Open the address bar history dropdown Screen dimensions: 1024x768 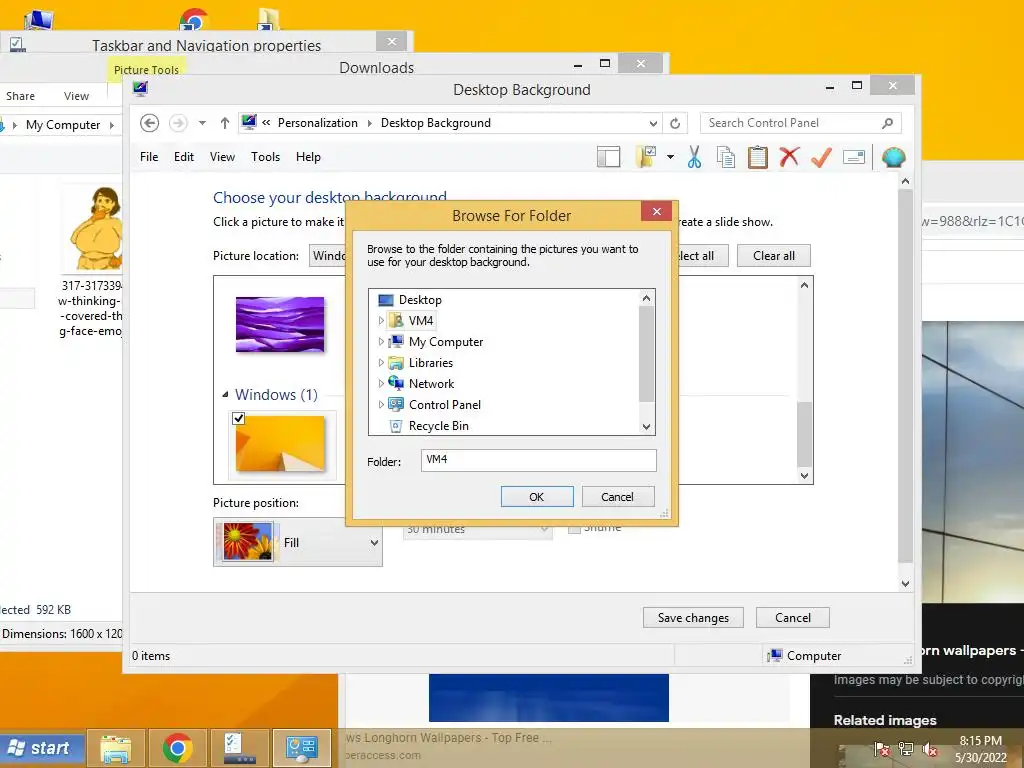pyautogui.click(x=653, y=123)
